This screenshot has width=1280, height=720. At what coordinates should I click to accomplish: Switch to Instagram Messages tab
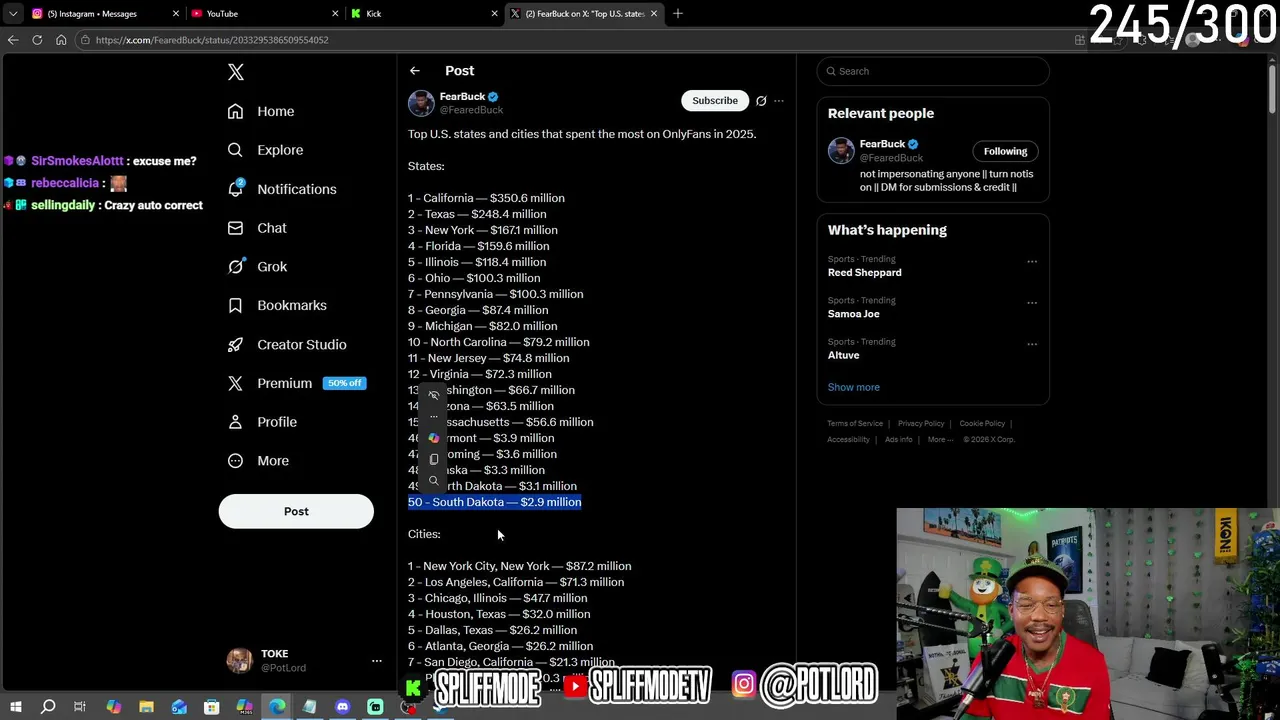tap(105, 13)
